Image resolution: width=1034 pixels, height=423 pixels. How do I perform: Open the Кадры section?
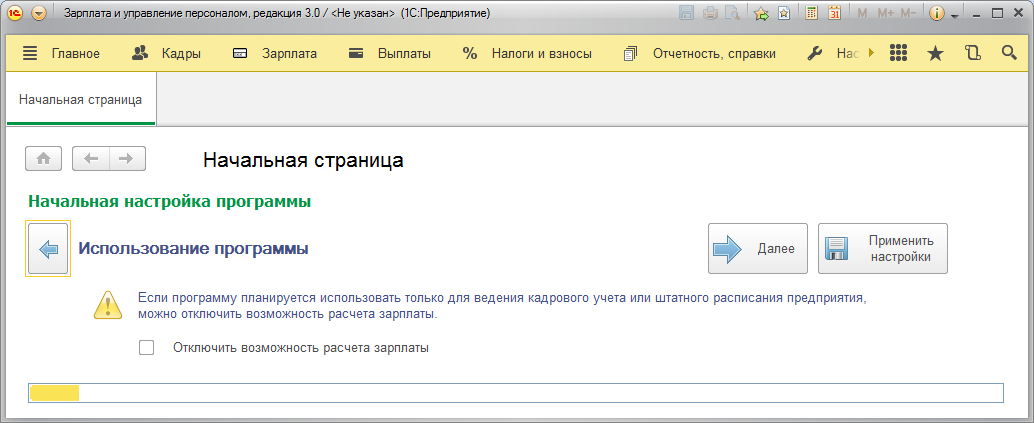pos(167,54)
